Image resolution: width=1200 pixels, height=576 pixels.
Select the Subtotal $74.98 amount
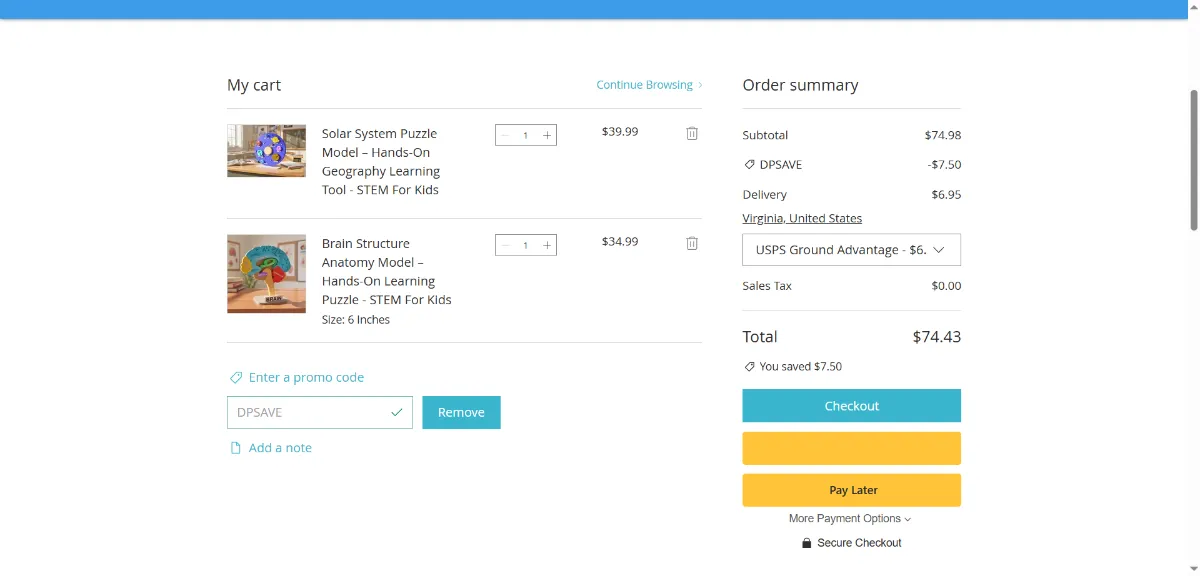click(943, 135)
